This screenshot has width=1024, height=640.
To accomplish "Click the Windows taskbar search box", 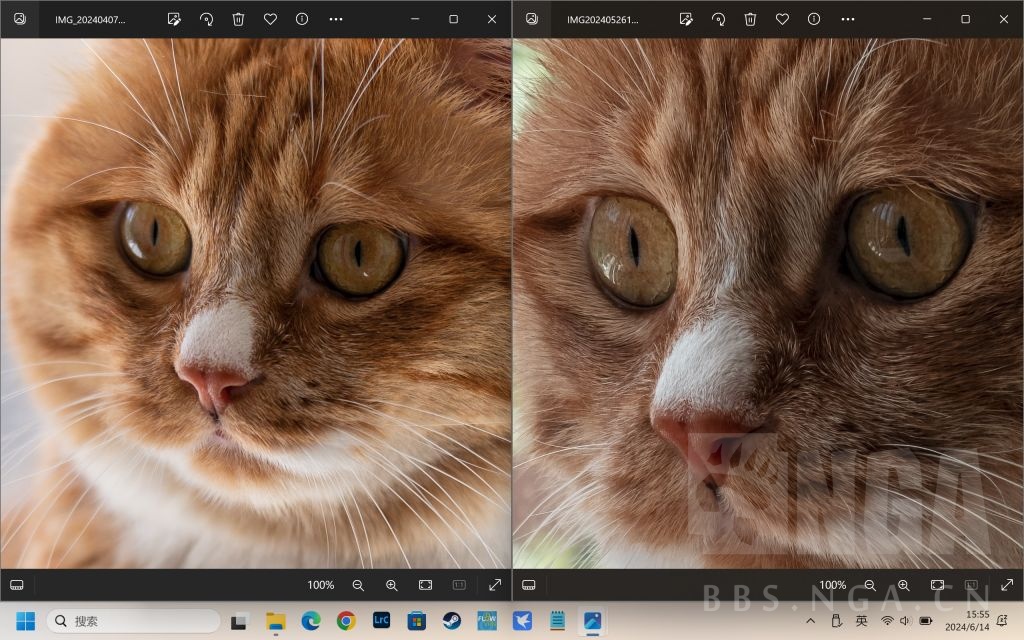I will point(133,621).
